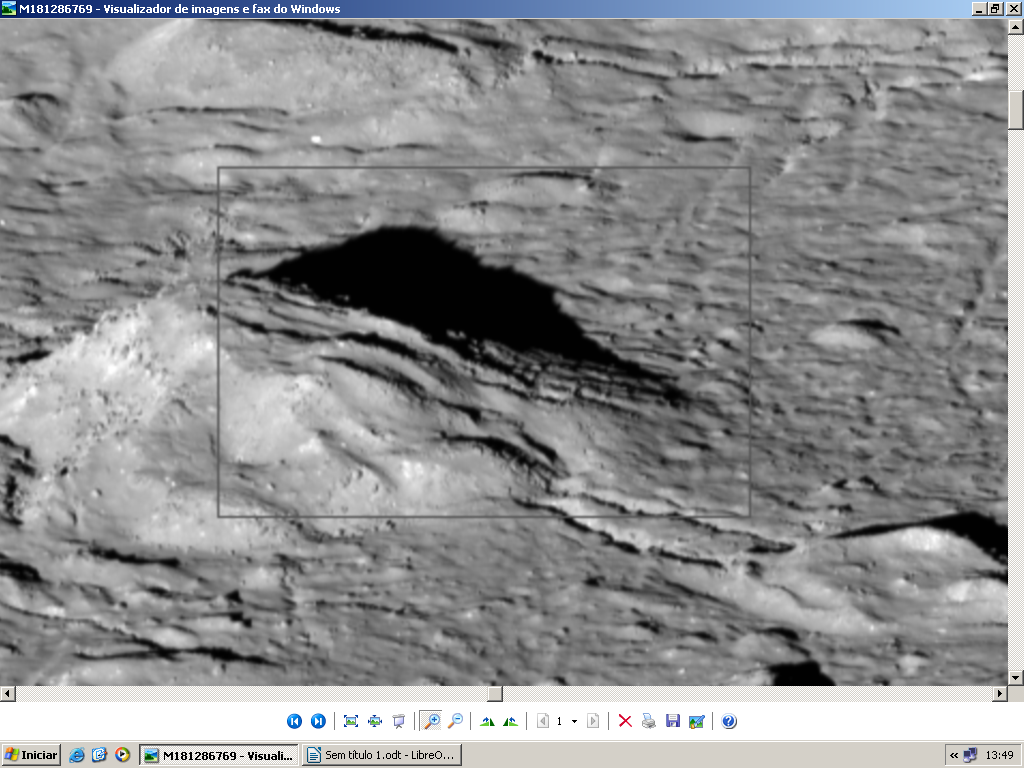Rotate the image counterclockwise
Image resolution: width=1024 pixels, height=768 pixels.
tap(511, 721)
